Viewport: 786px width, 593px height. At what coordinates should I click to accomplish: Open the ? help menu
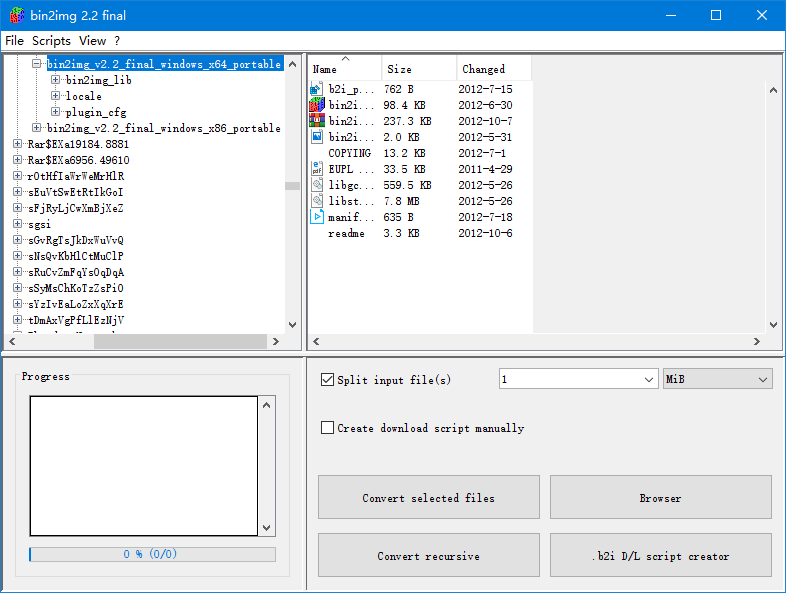click(117, 41)
